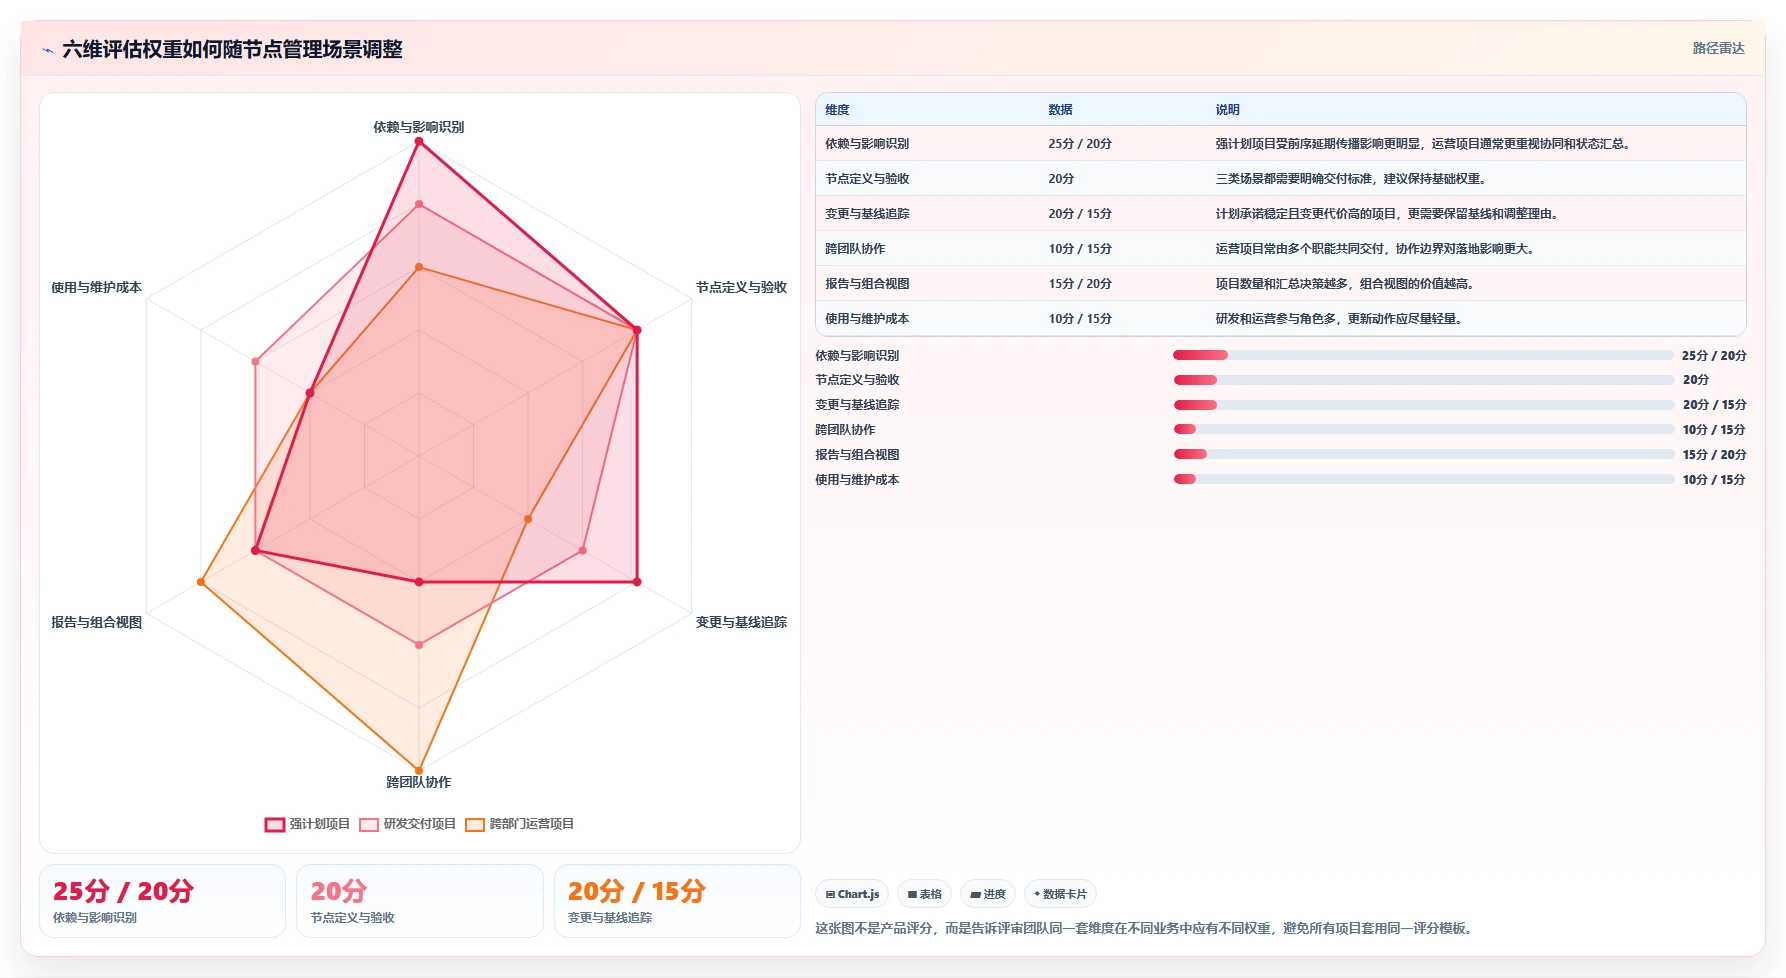Open the 节点定义与验收 20分 card
Image resolution: width=1786 pixels, height=978 pixels.
pos(420,901)
